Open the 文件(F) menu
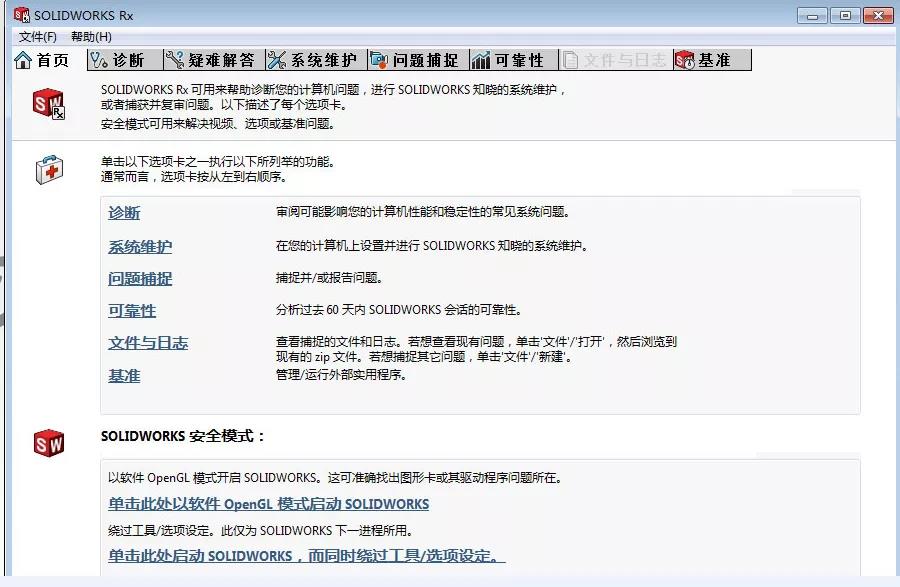Viewport: 900px width, 587px height. tap(37, 37)
